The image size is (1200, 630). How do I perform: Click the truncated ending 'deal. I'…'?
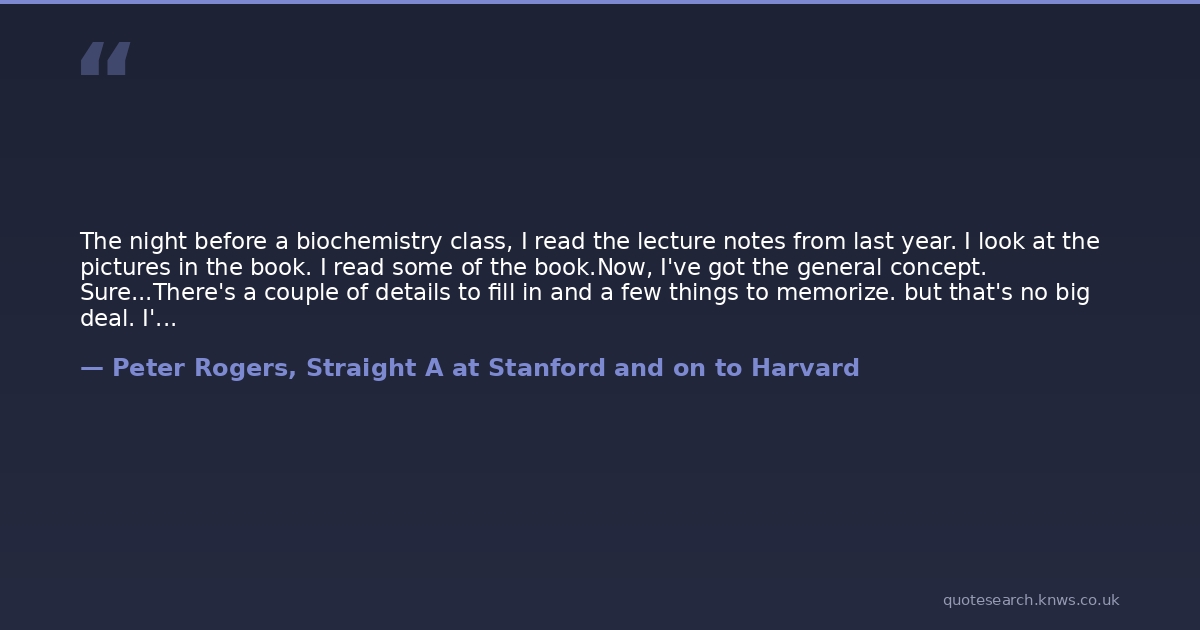click(128, 319)
